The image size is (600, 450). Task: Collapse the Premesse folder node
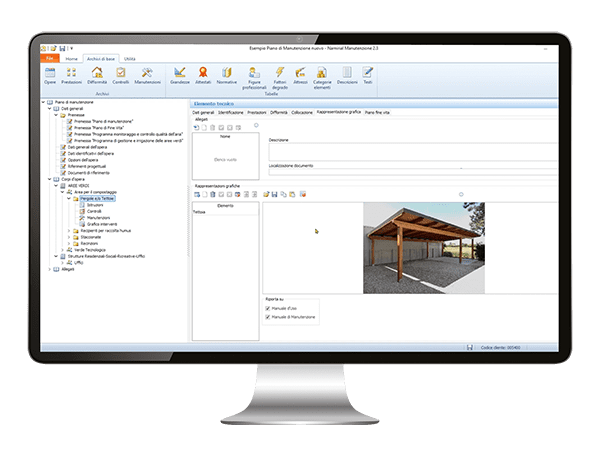(x=54, y=115)
